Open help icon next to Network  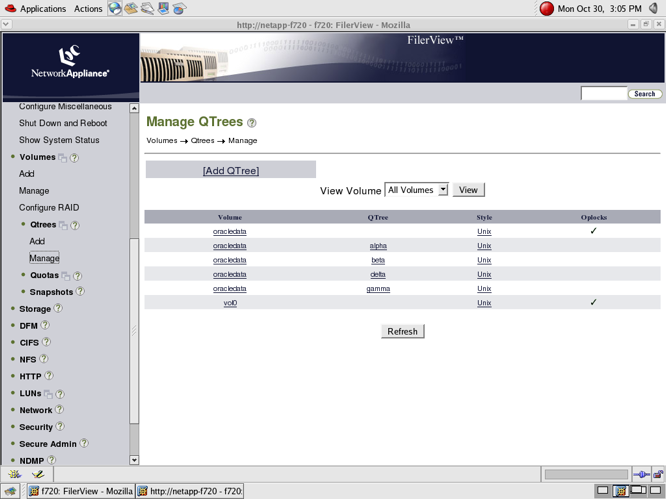[59, 409]
